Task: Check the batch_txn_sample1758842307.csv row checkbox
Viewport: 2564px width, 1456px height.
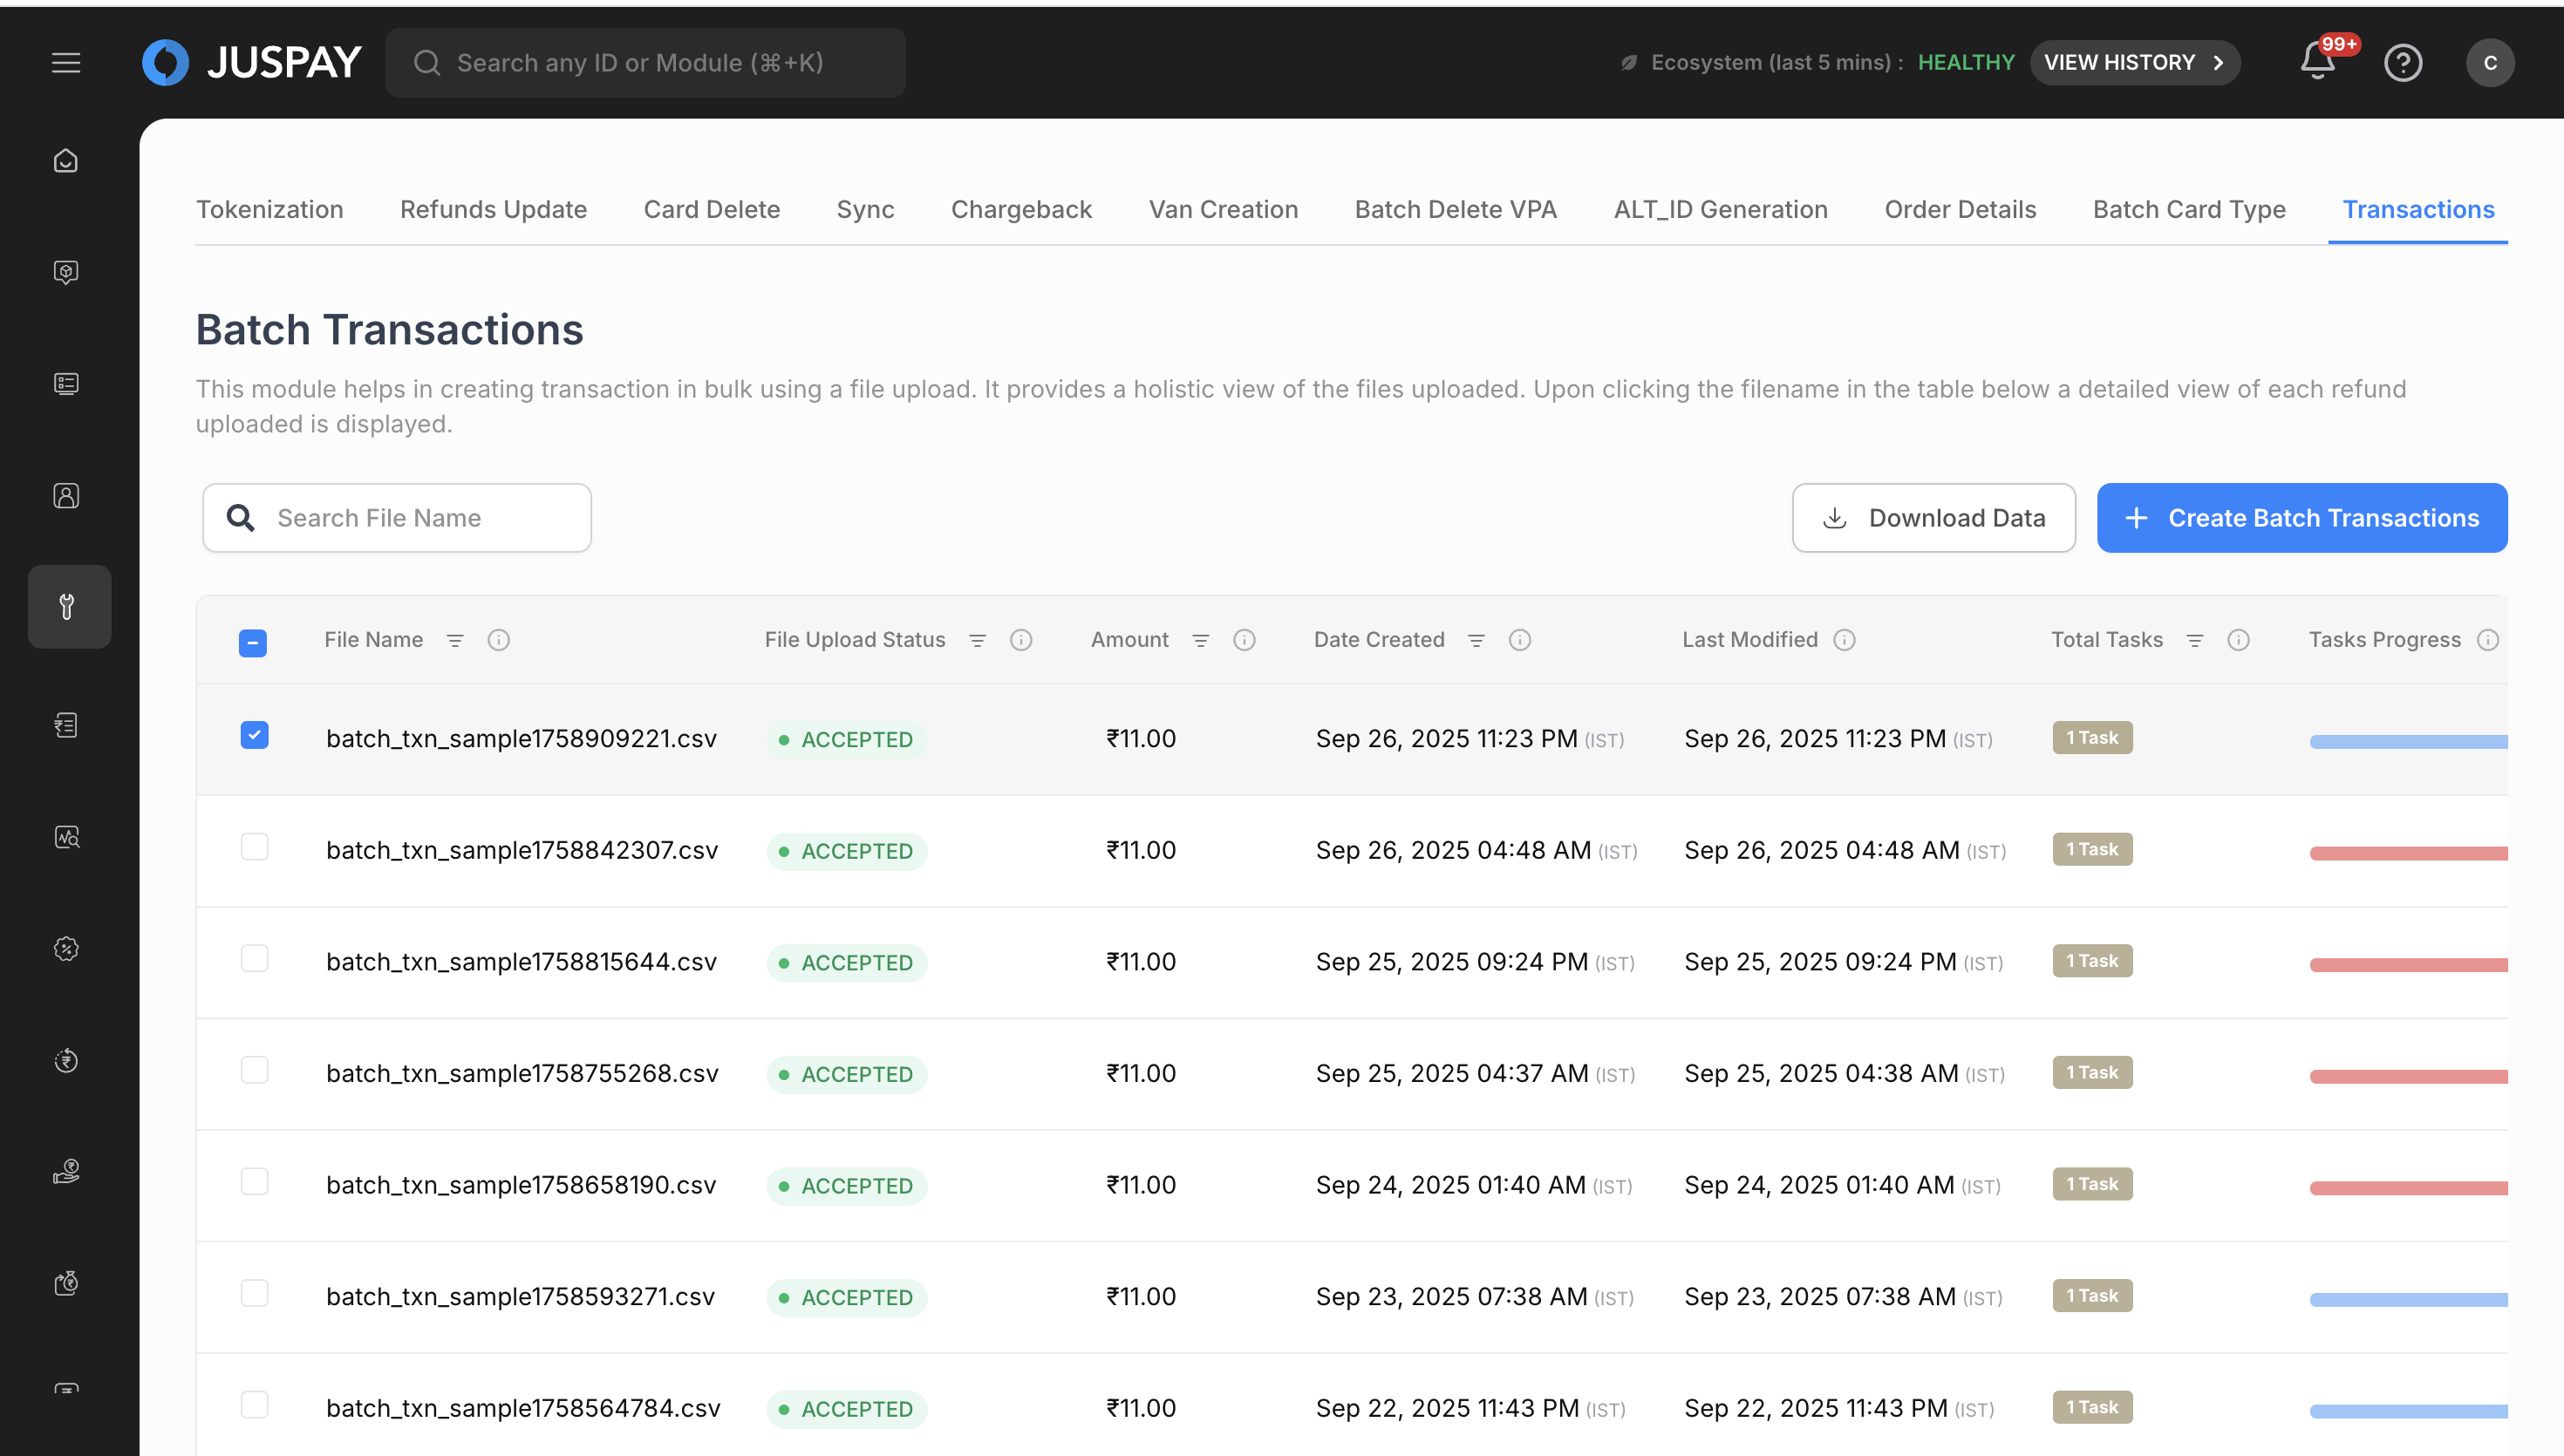Action: (x=254, y=848)
